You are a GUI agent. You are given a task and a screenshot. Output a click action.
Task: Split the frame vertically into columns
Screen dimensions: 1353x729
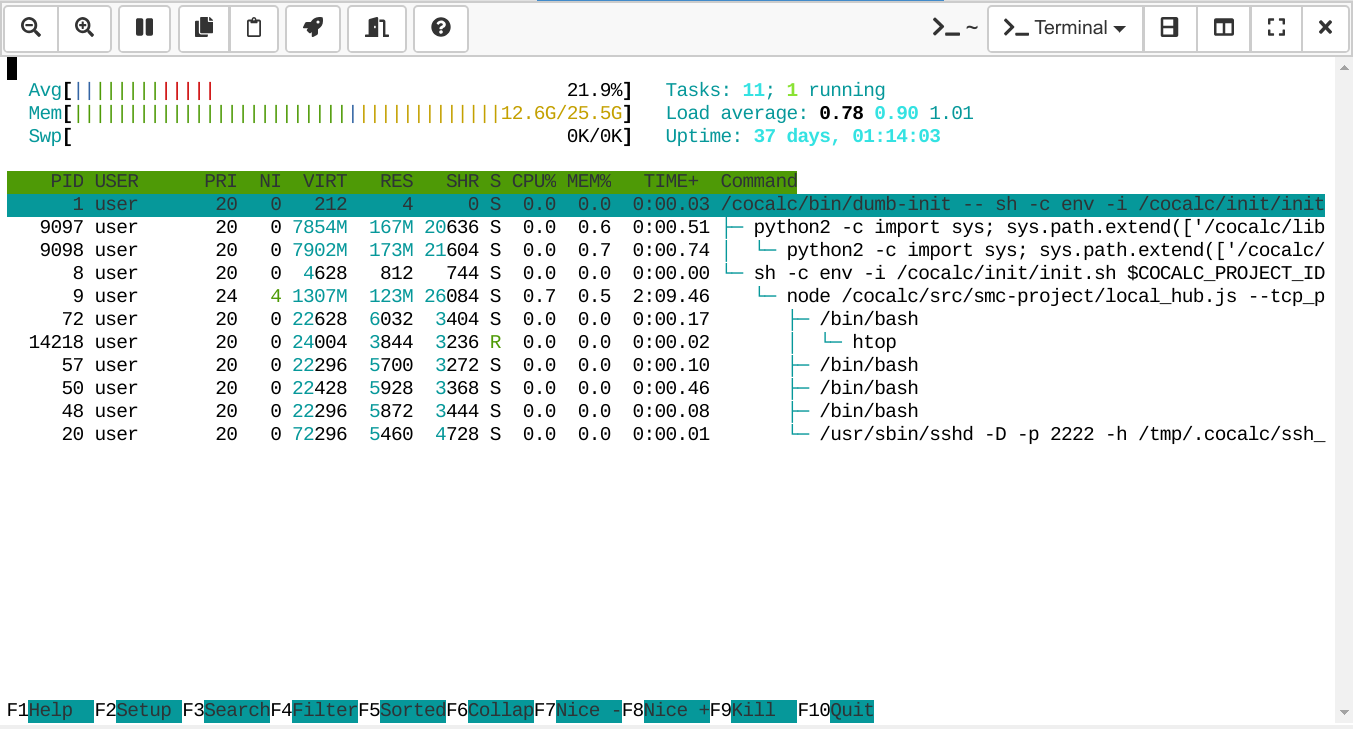tap(1223, 28)
